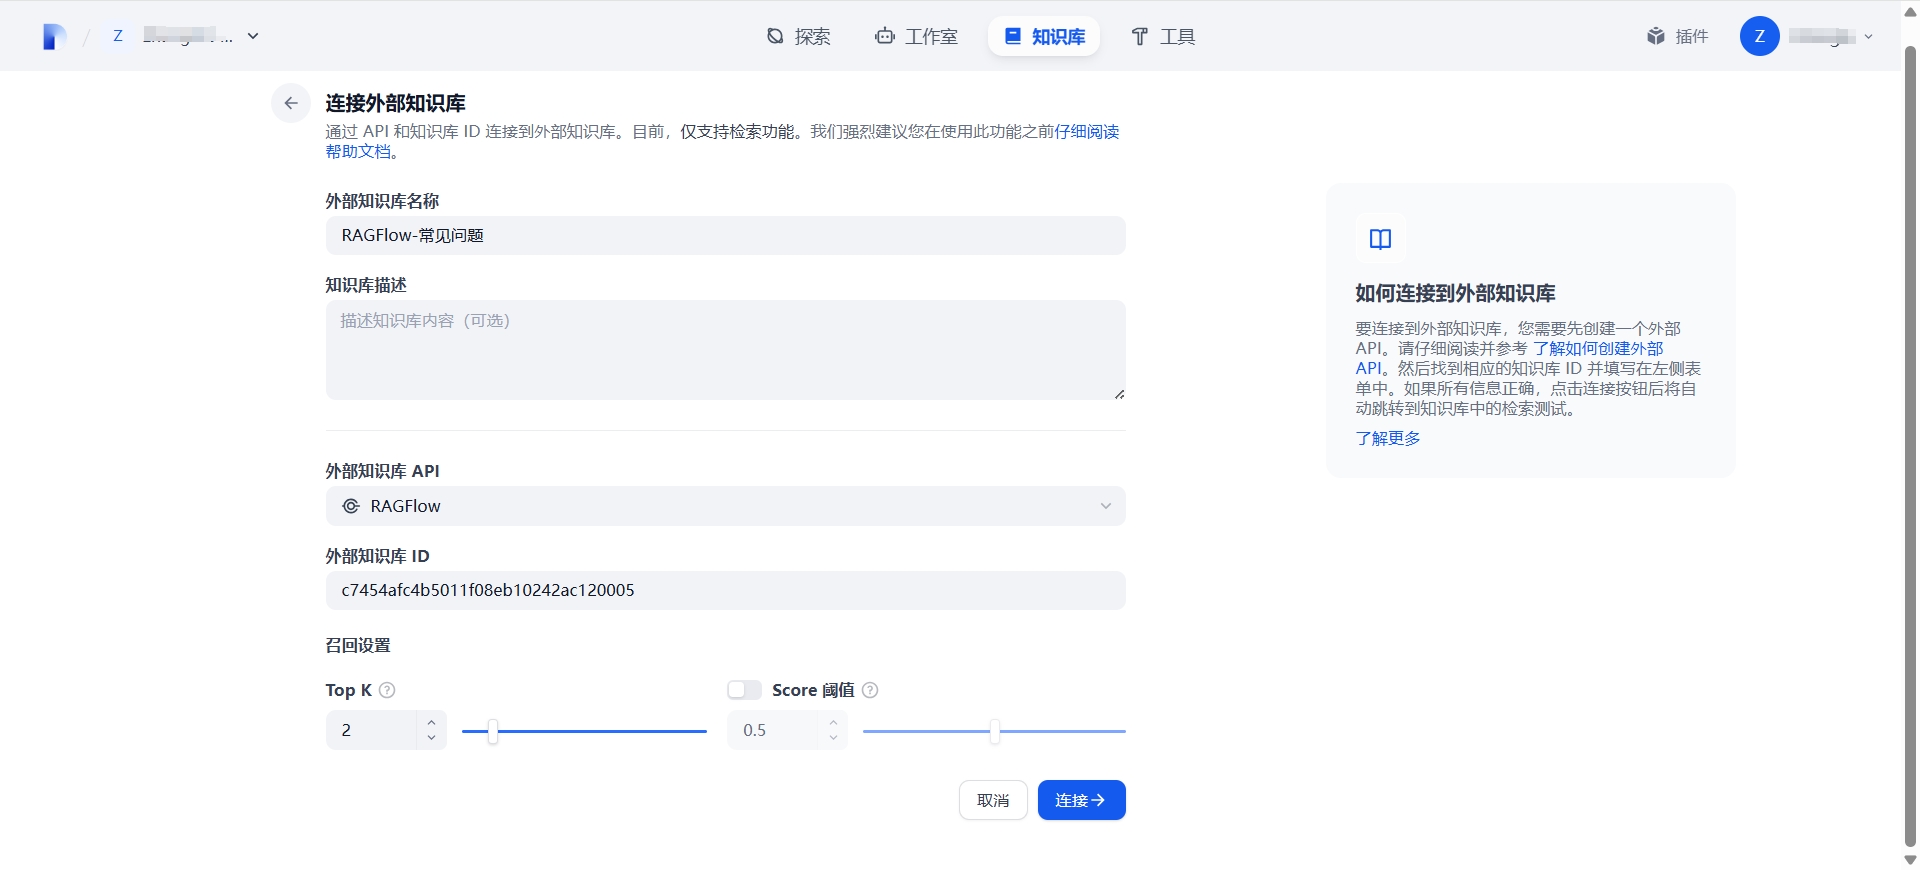
Task: Click the 如何连接到外部知识库 heading
Action: 1455,293
